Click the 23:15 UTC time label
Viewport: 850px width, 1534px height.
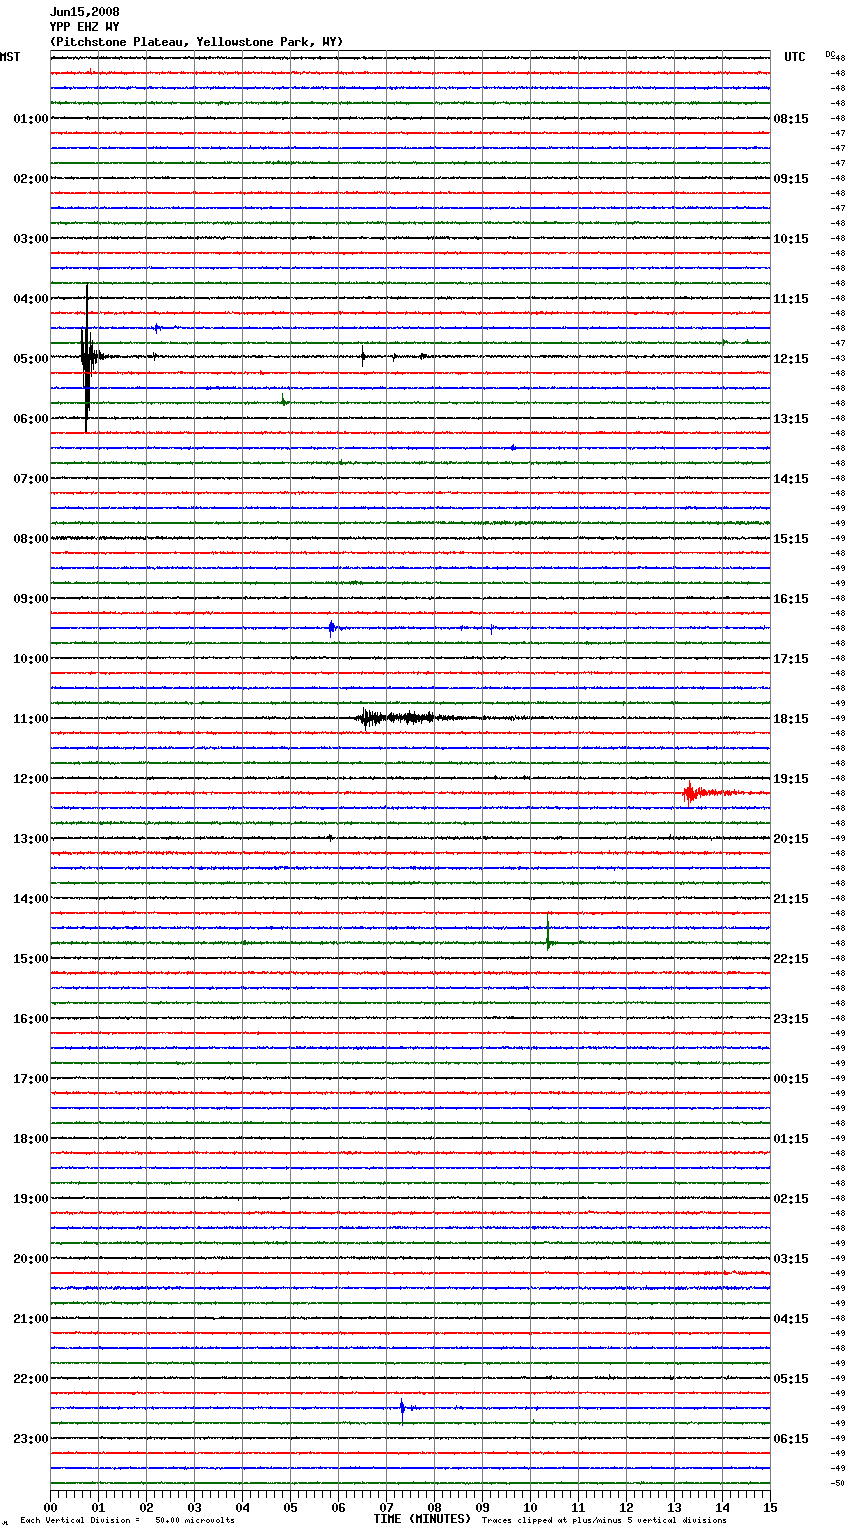(x=791, y=1019)
